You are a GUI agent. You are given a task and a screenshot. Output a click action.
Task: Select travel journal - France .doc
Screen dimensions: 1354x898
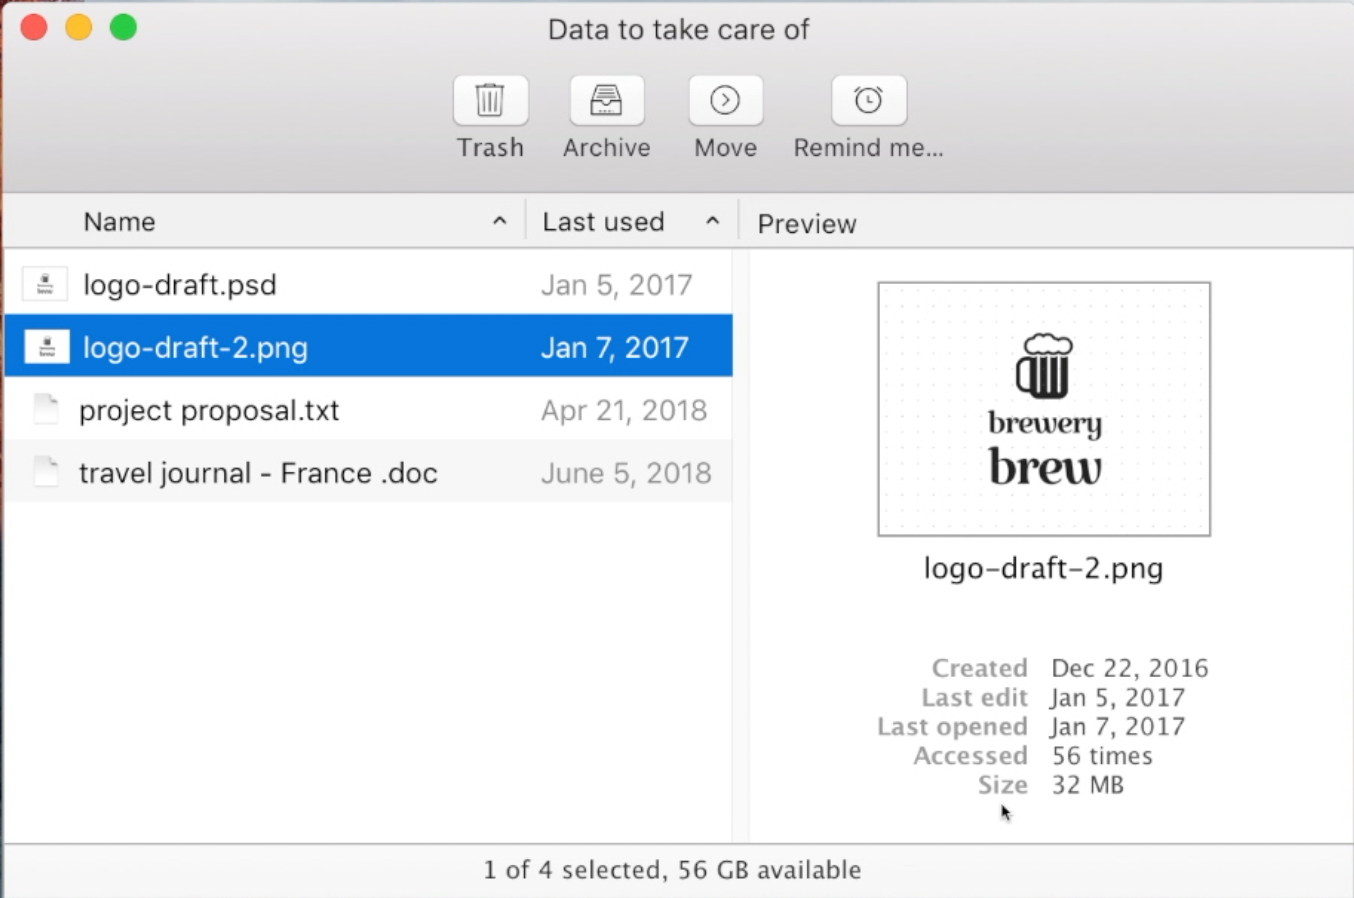(x=258, y=473)
